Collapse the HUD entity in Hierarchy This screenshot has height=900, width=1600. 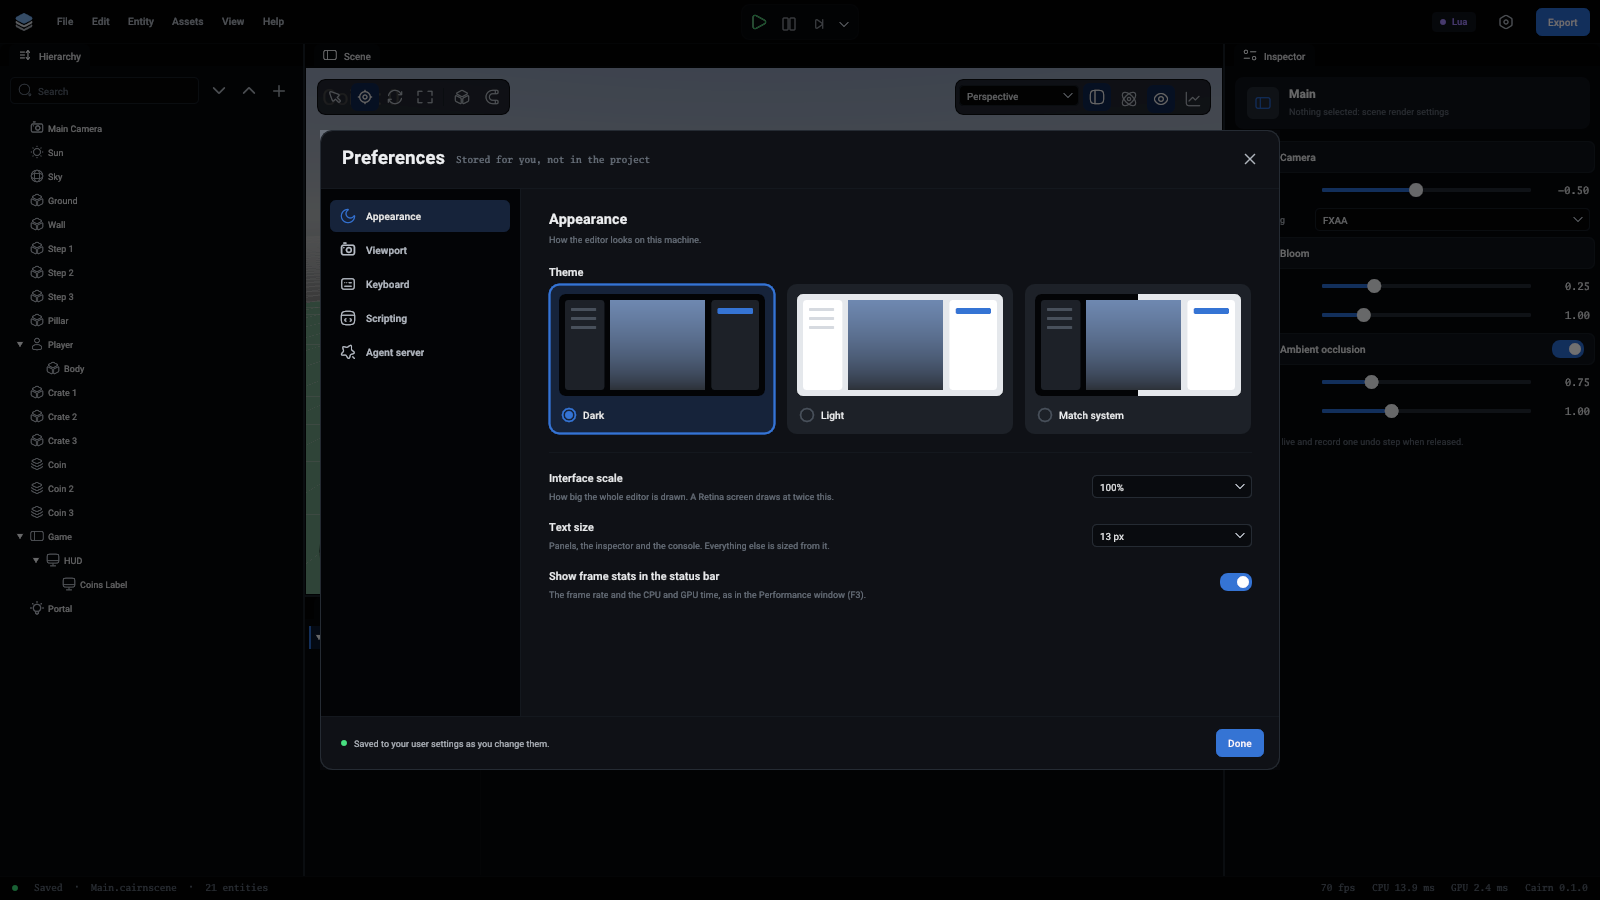point(36,561)
